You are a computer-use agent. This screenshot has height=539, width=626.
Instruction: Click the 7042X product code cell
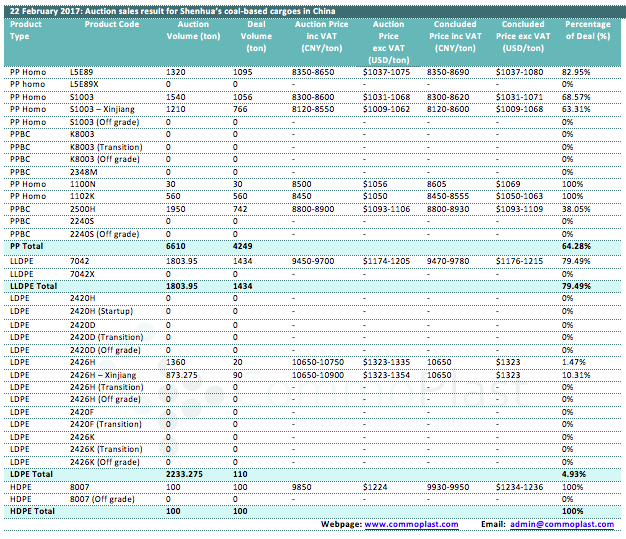[84, 273]
